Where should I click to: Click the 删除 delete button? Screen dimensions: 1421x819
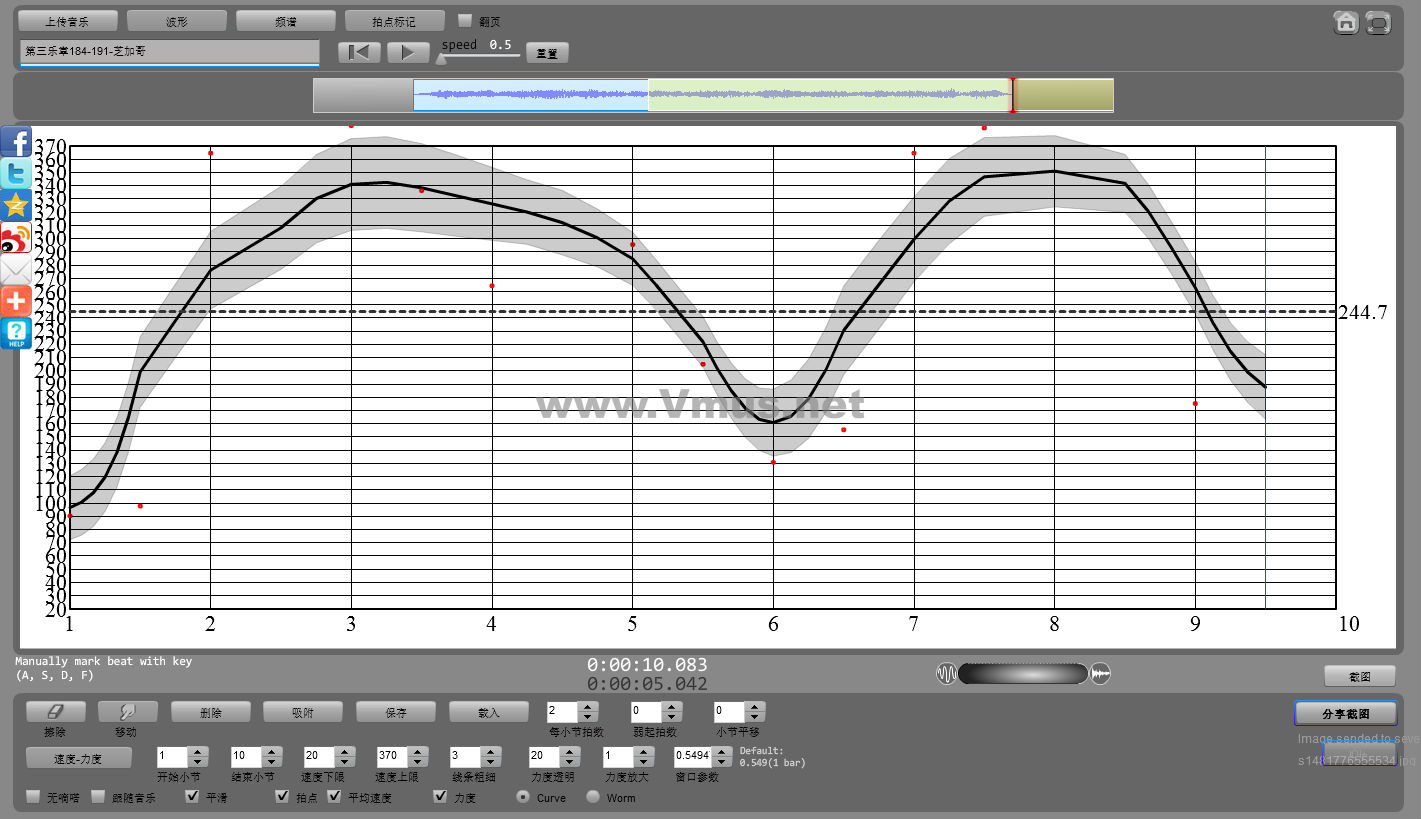[211, 712]
